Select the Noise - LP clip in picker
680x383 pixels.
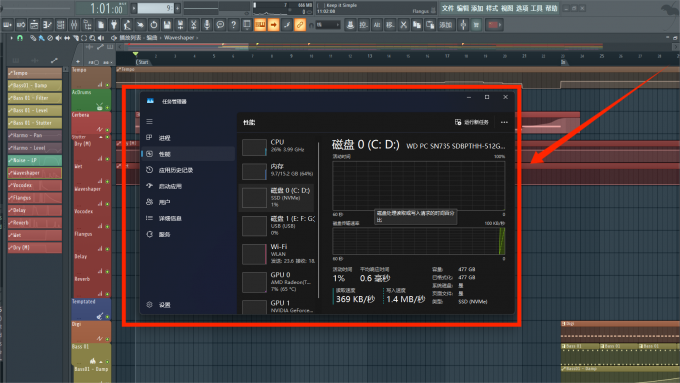tap(35, 160)
